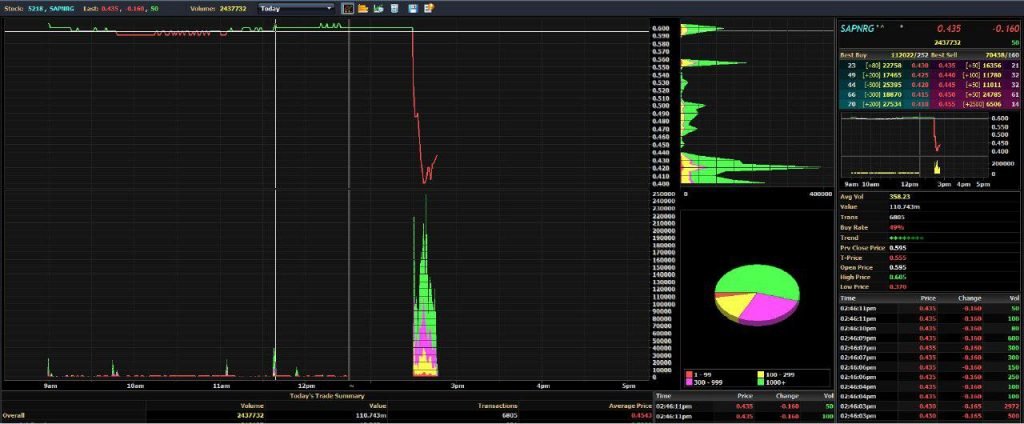
Task: Click the blue document icon in the toolbar
Action: pos(395,8)
